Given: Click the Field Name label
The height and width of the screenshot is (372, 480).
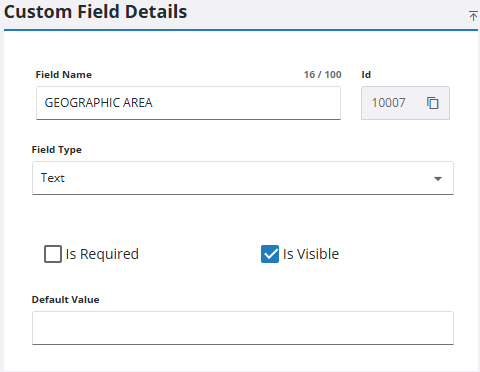Looking at the screenshot, I should coord(64,75).
